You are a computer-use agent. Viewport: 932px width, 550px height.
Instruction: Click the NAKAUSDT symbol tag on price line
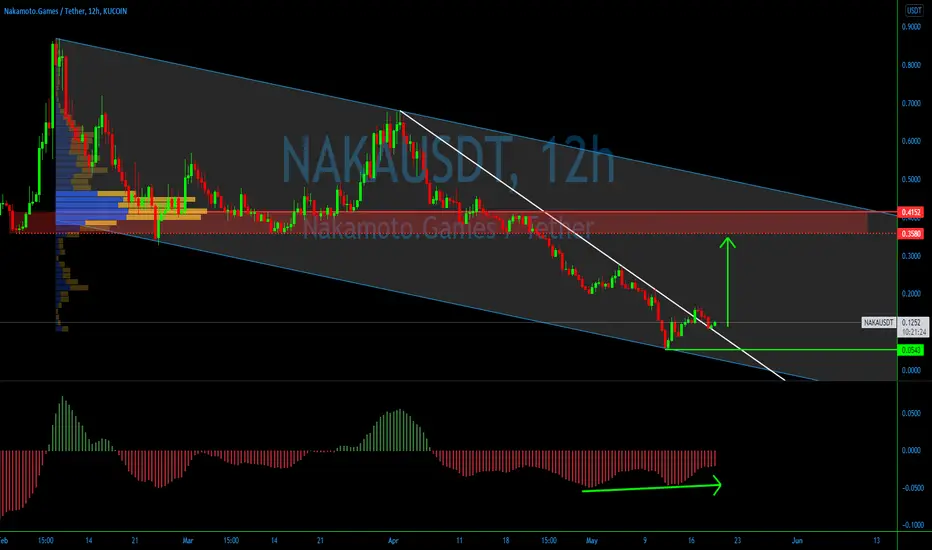(x=879, y=322)
